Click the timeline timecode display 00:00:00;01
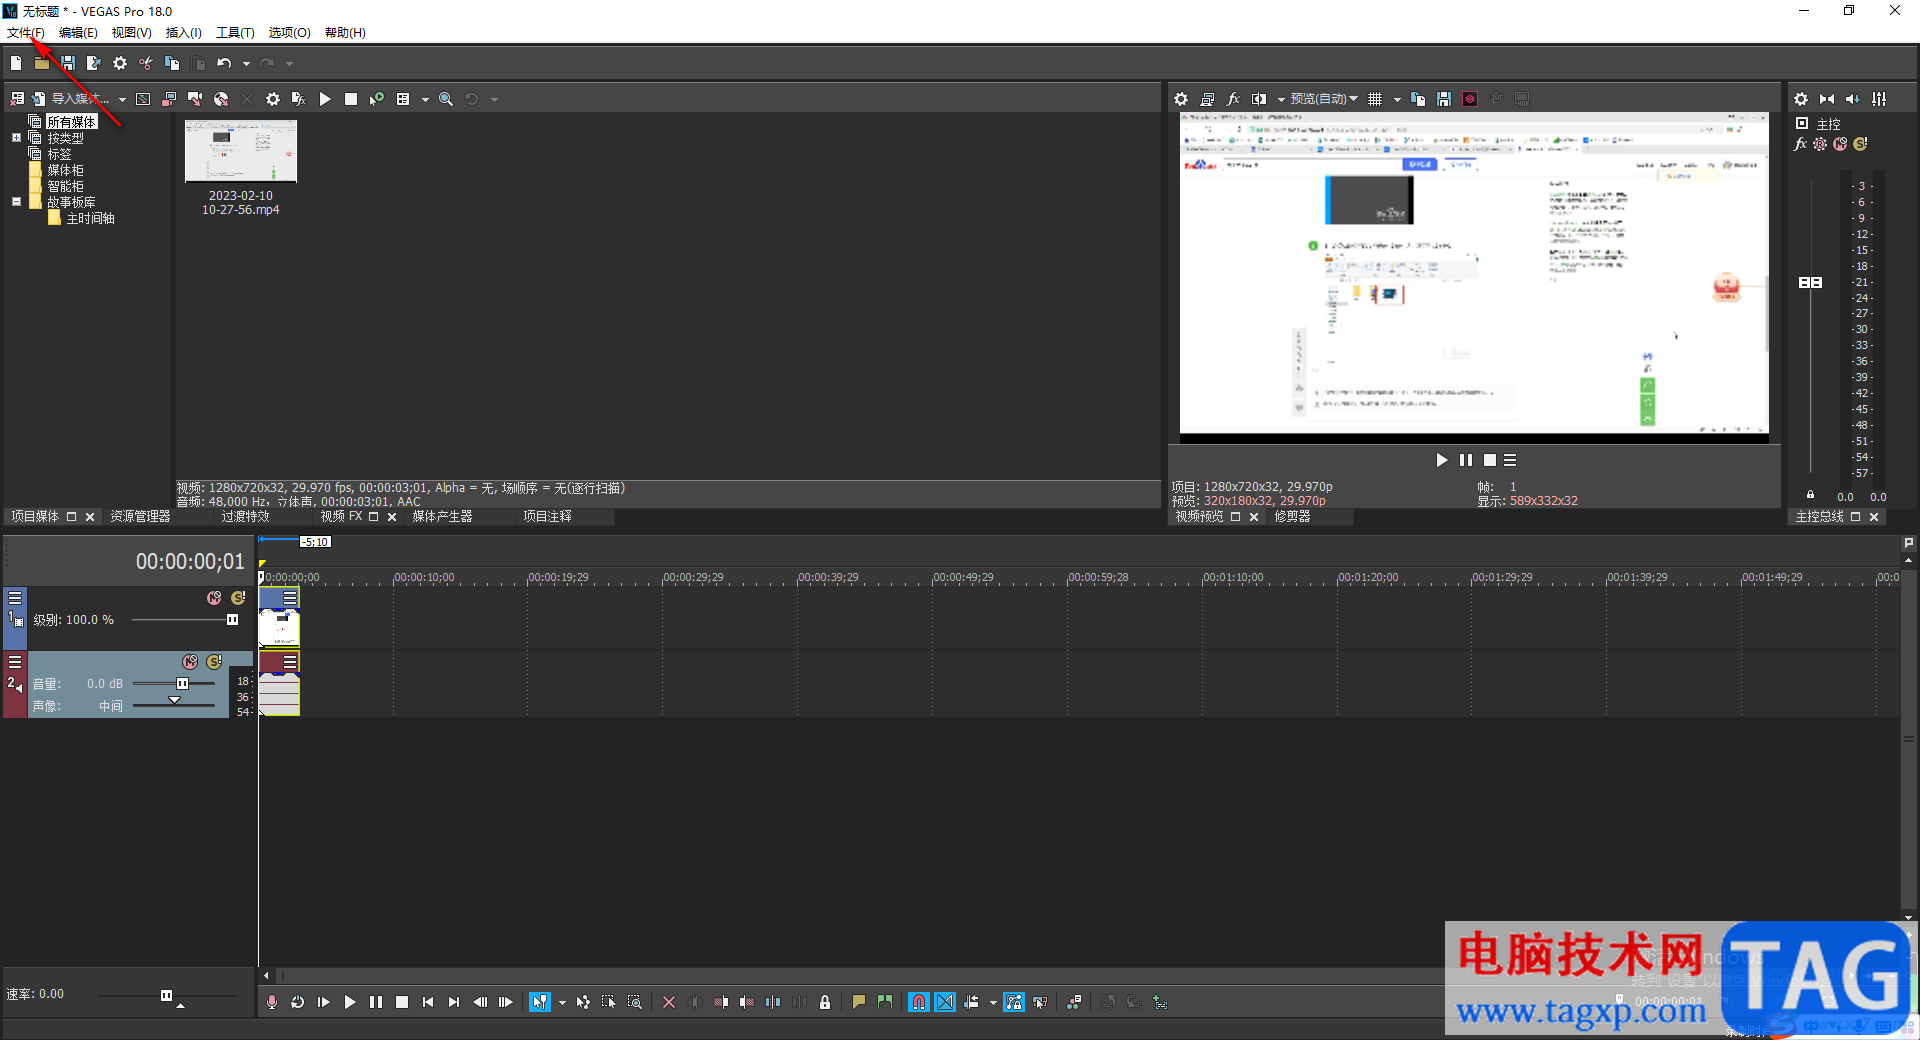Image resolution: width=1920 pixels, height=1040 pixels. point(190,562)
